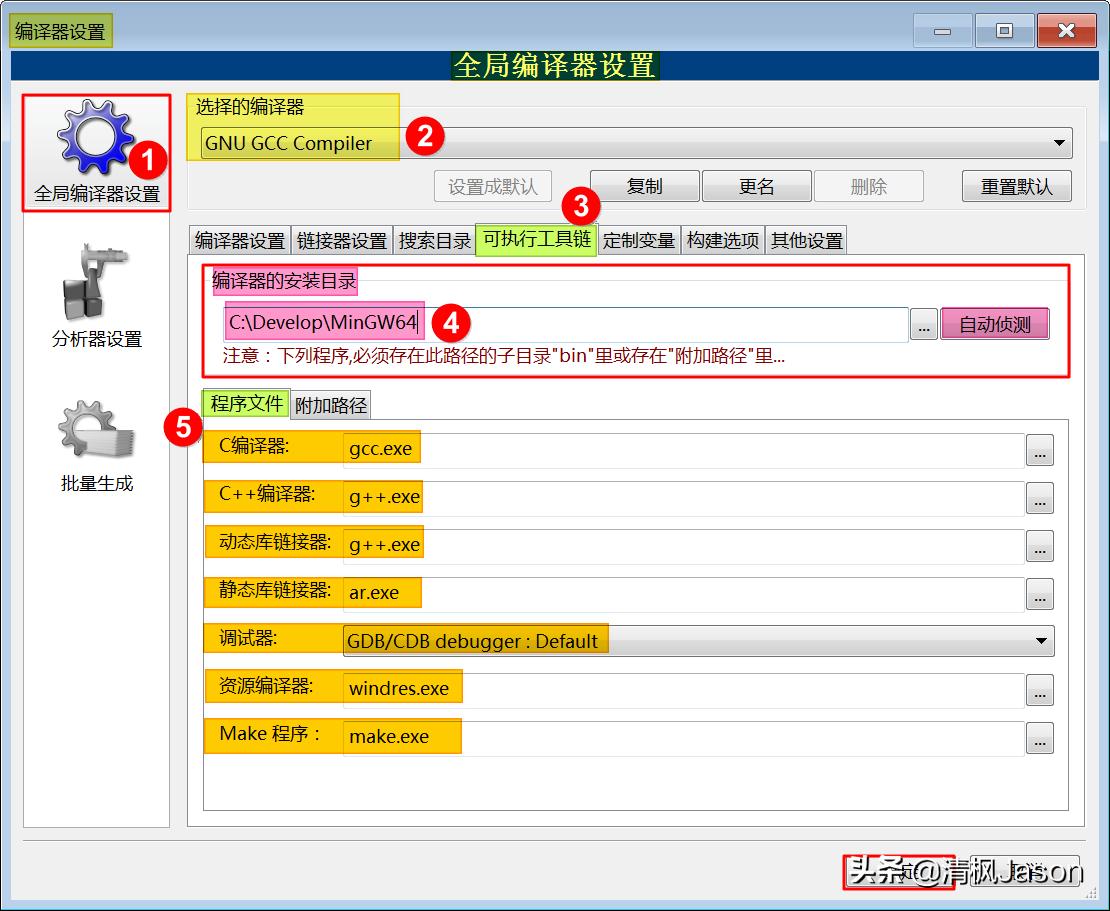Browse for the 资源编译器 windres.exe file
The image size is (1110, 911).
pyautogui.click(x=1039, y=689)
